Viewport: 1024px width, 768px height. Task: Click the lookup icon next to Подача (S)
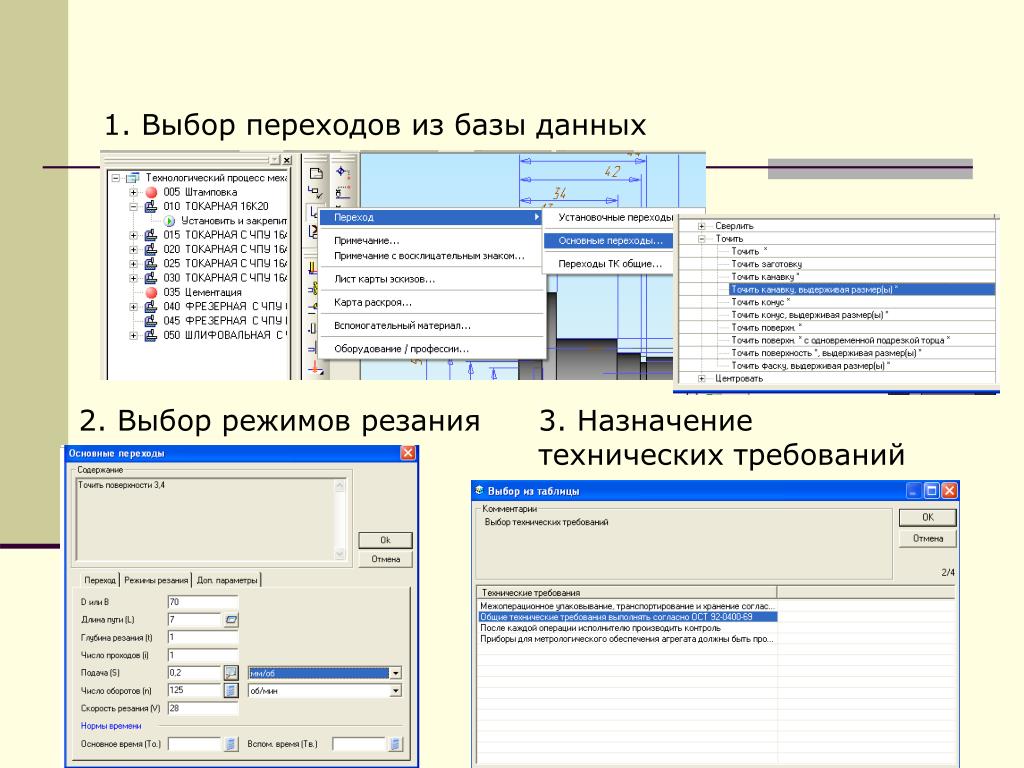(x=231, y=673)
